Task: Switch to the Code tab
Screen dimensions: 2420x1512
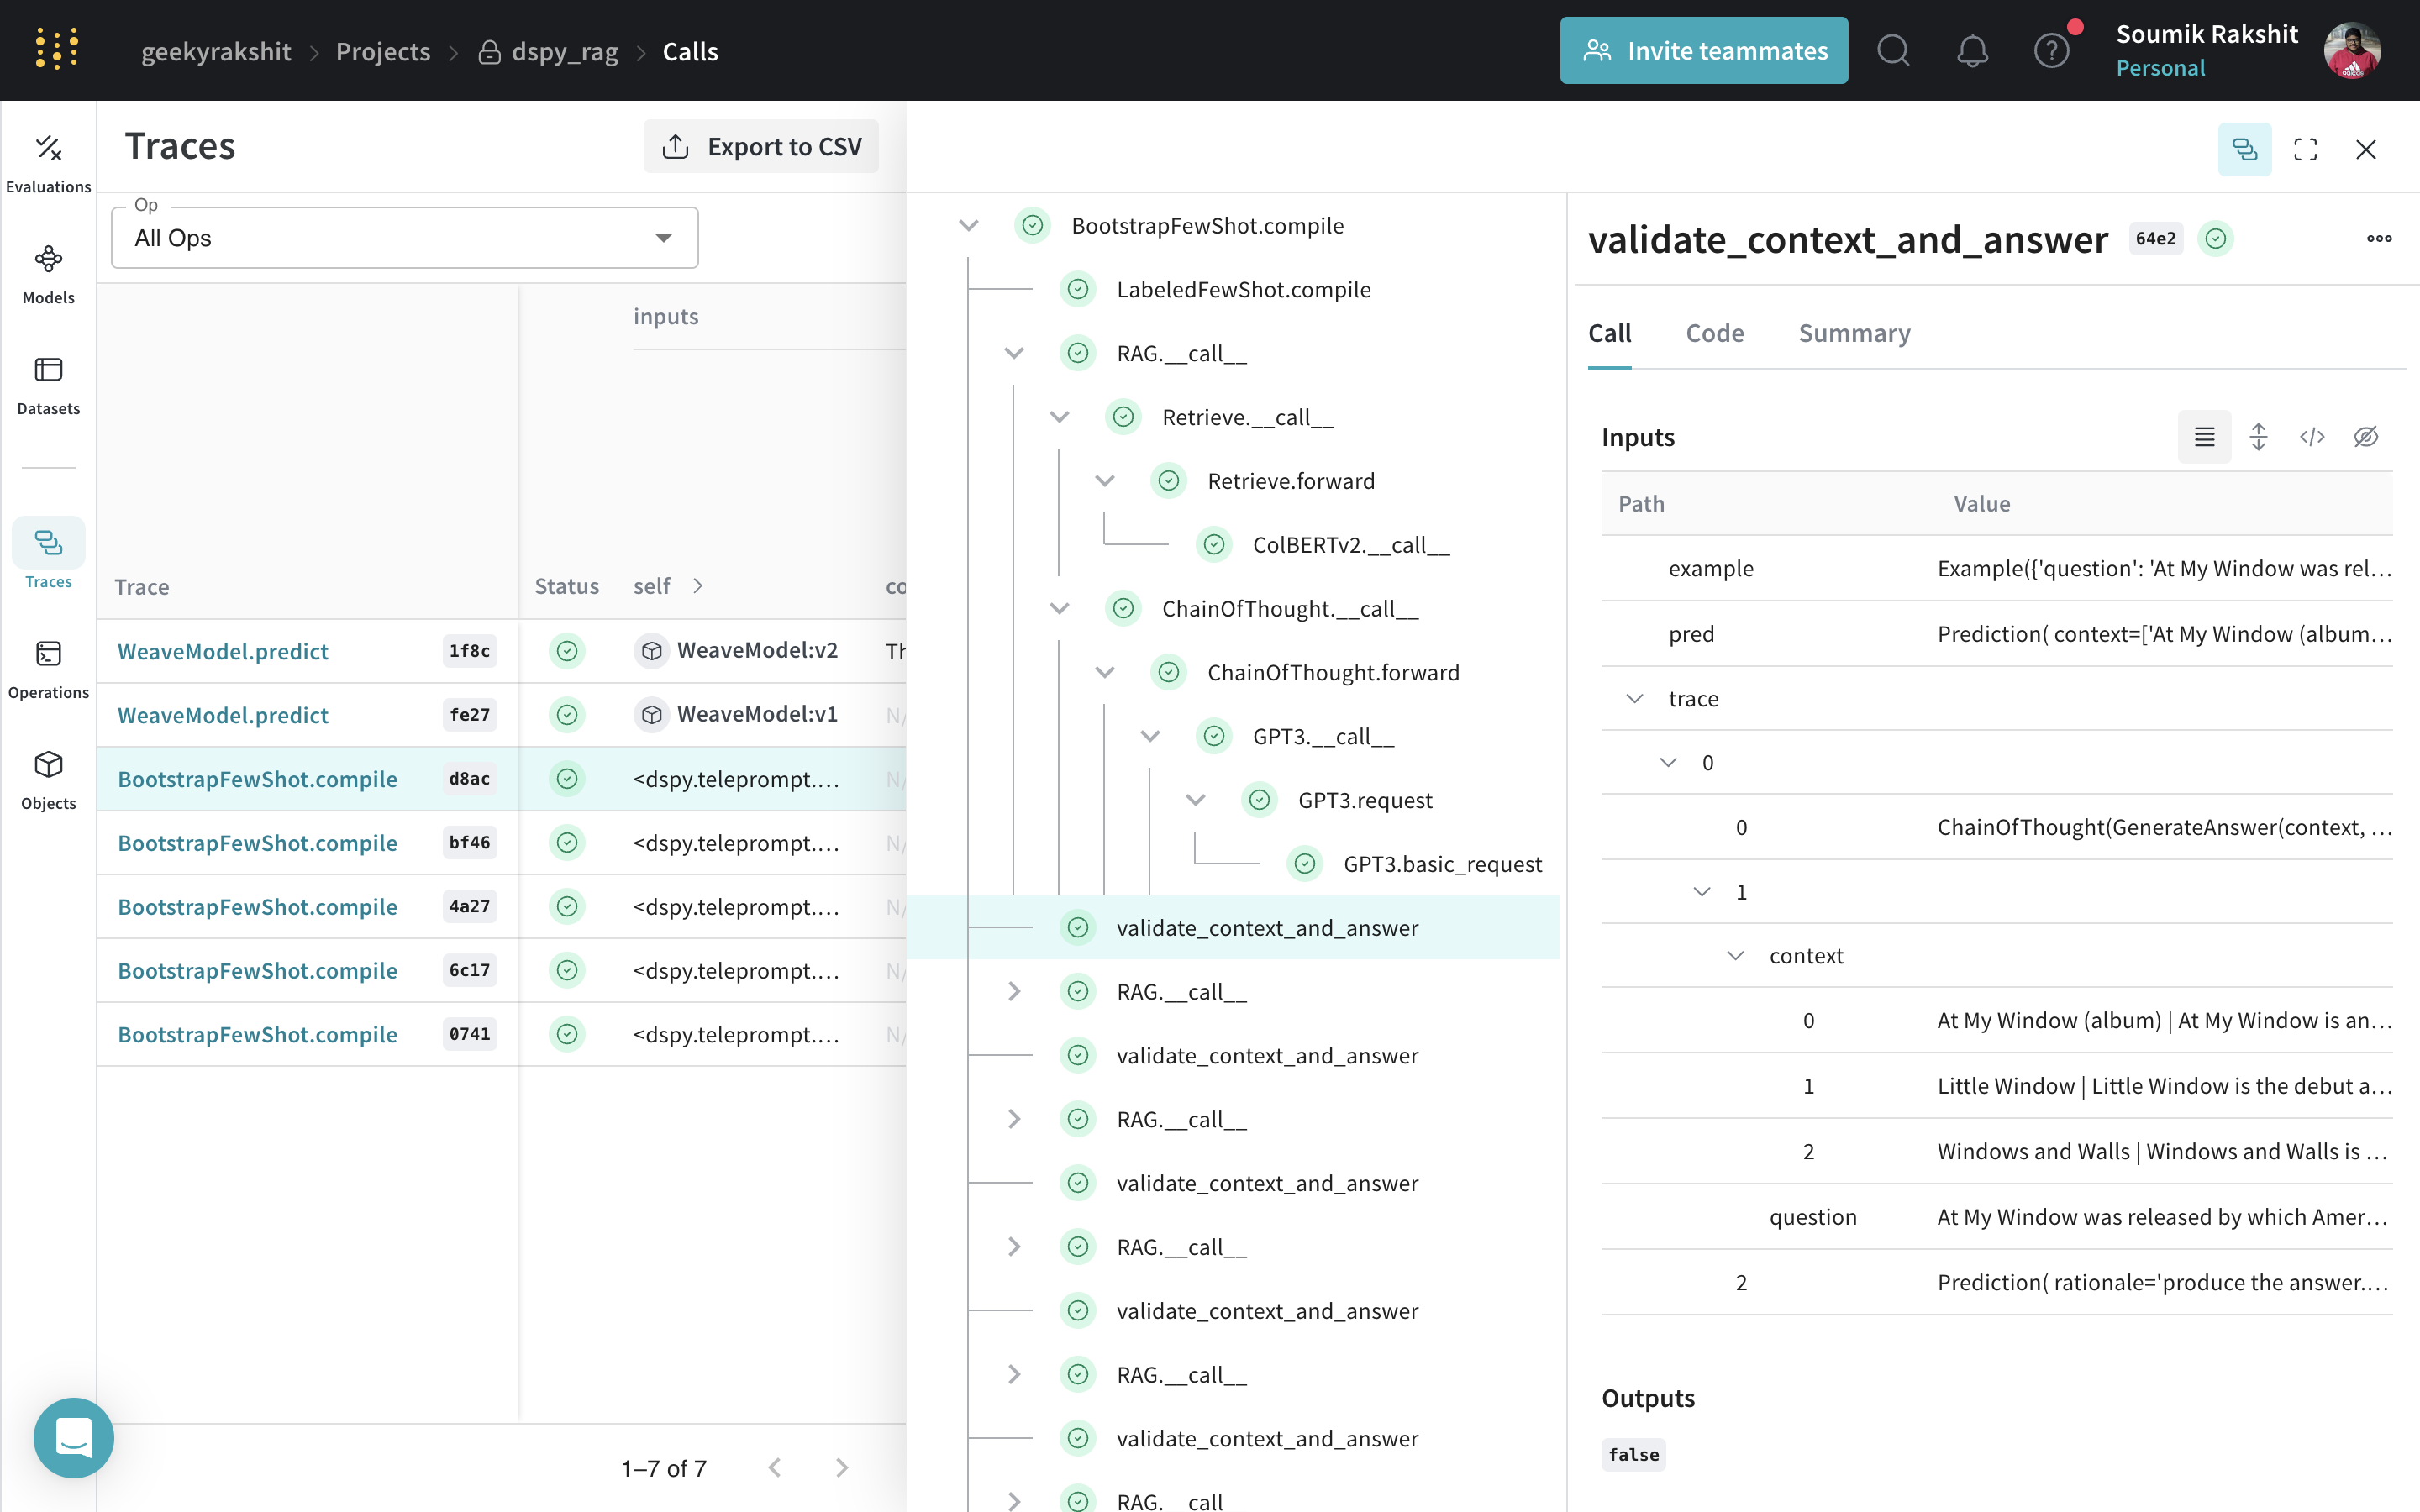Action: 1714,333
